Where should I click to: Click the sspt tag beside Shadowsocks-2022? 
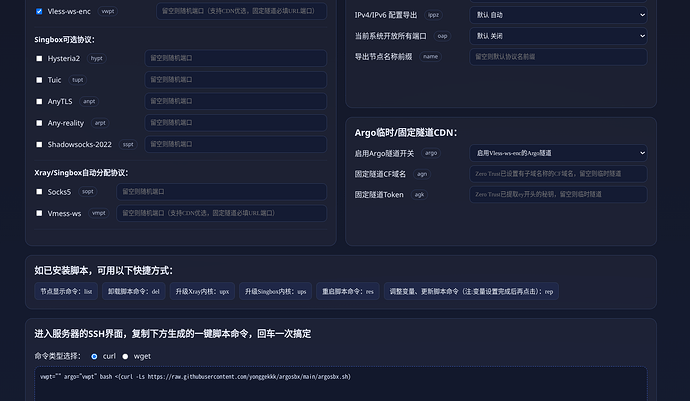pyautogui.click(x=128, y=144)
